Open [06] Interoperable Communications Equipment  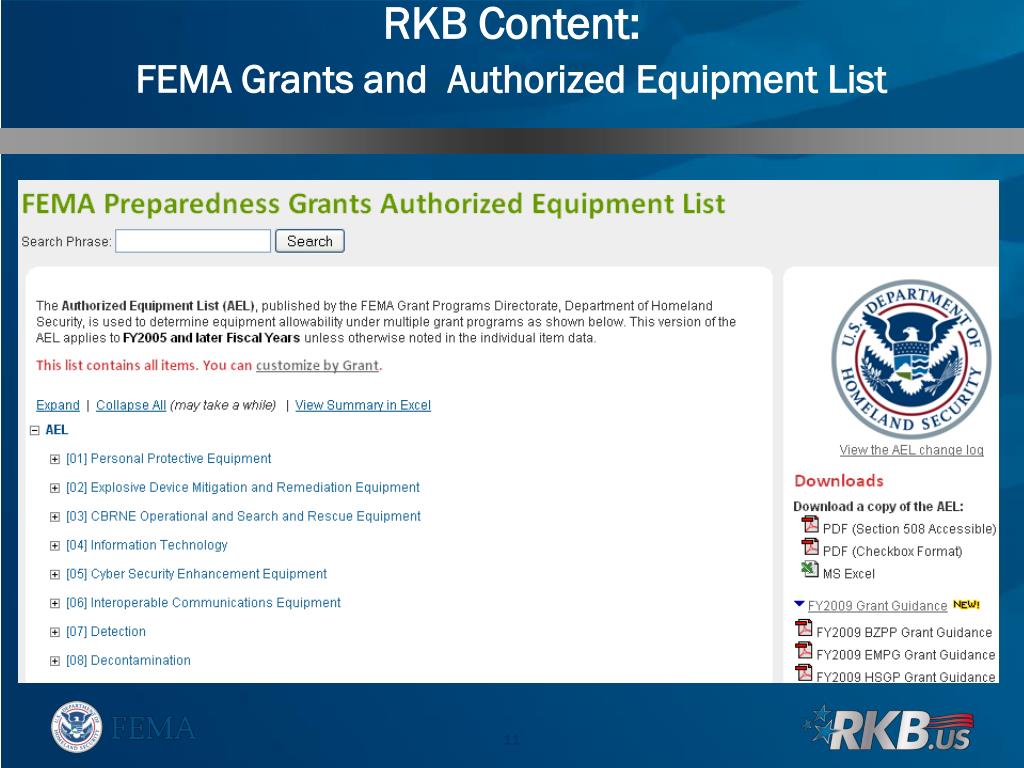pos(203,602)
